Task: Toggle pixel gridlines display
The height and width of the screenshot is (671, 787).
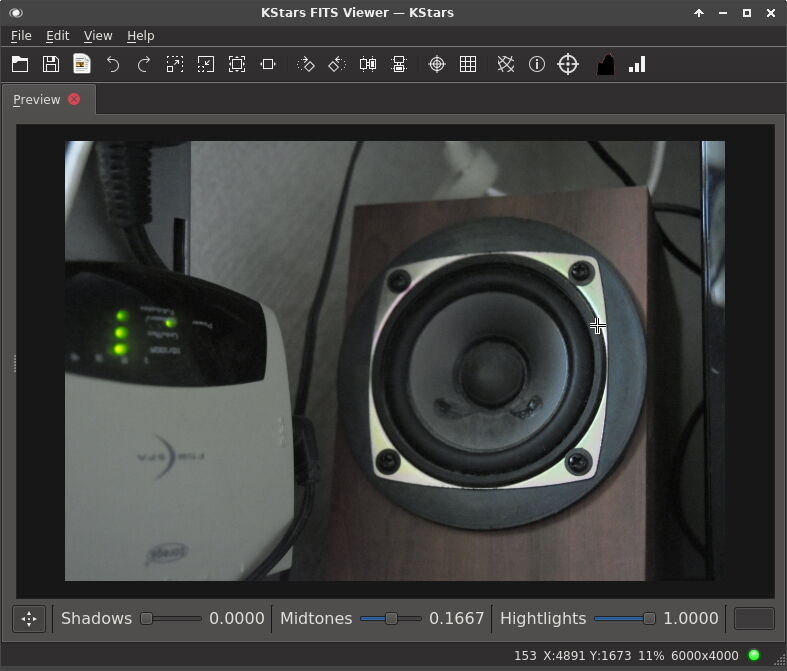Action: coord(468,64)
